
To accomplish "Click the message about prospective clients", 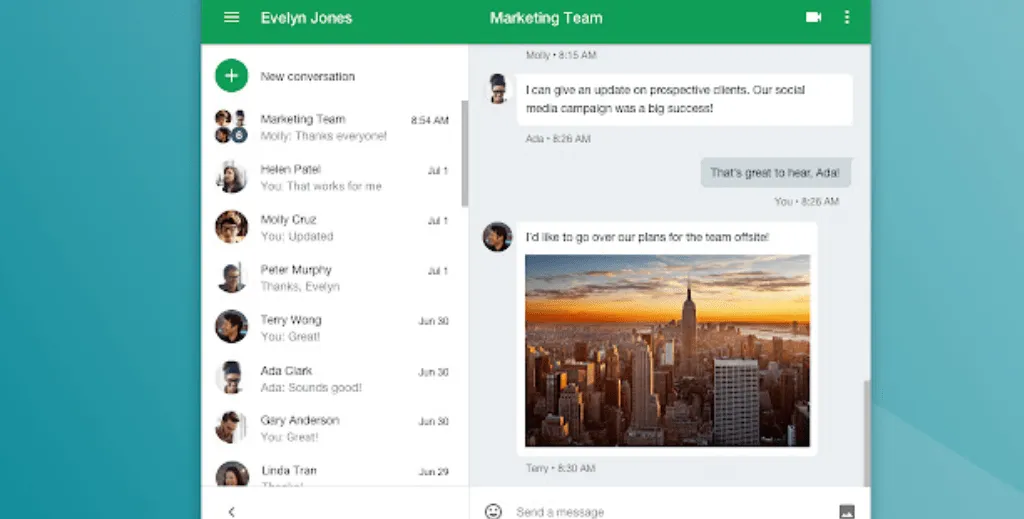I will [x=684, y=99].
